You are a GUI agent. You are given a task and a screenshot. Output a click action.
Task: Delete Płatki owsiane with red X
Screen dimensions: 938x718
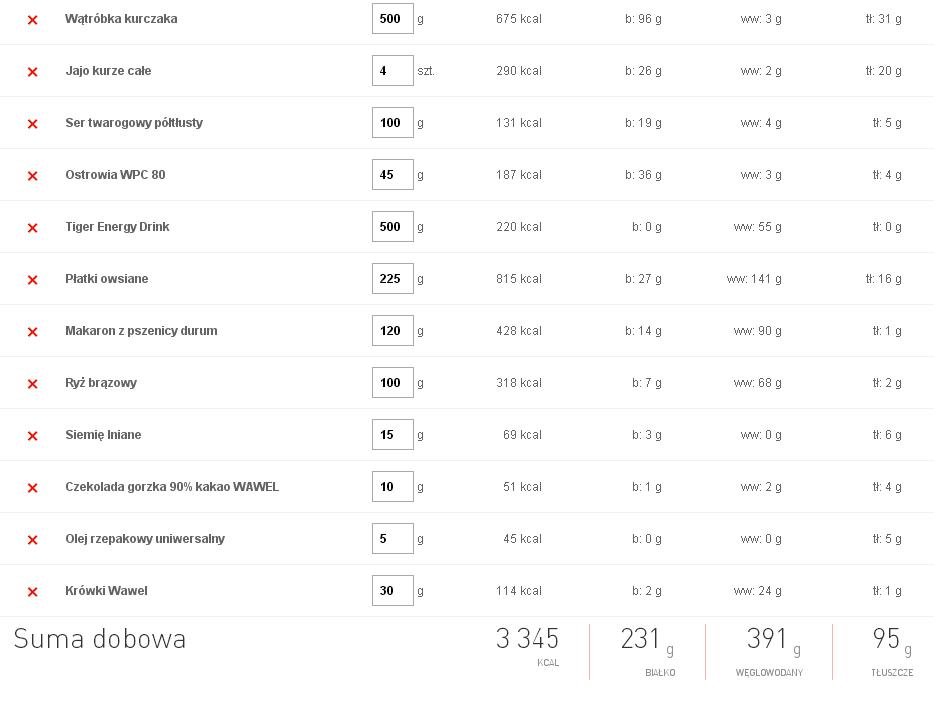(x=33, y=280)
